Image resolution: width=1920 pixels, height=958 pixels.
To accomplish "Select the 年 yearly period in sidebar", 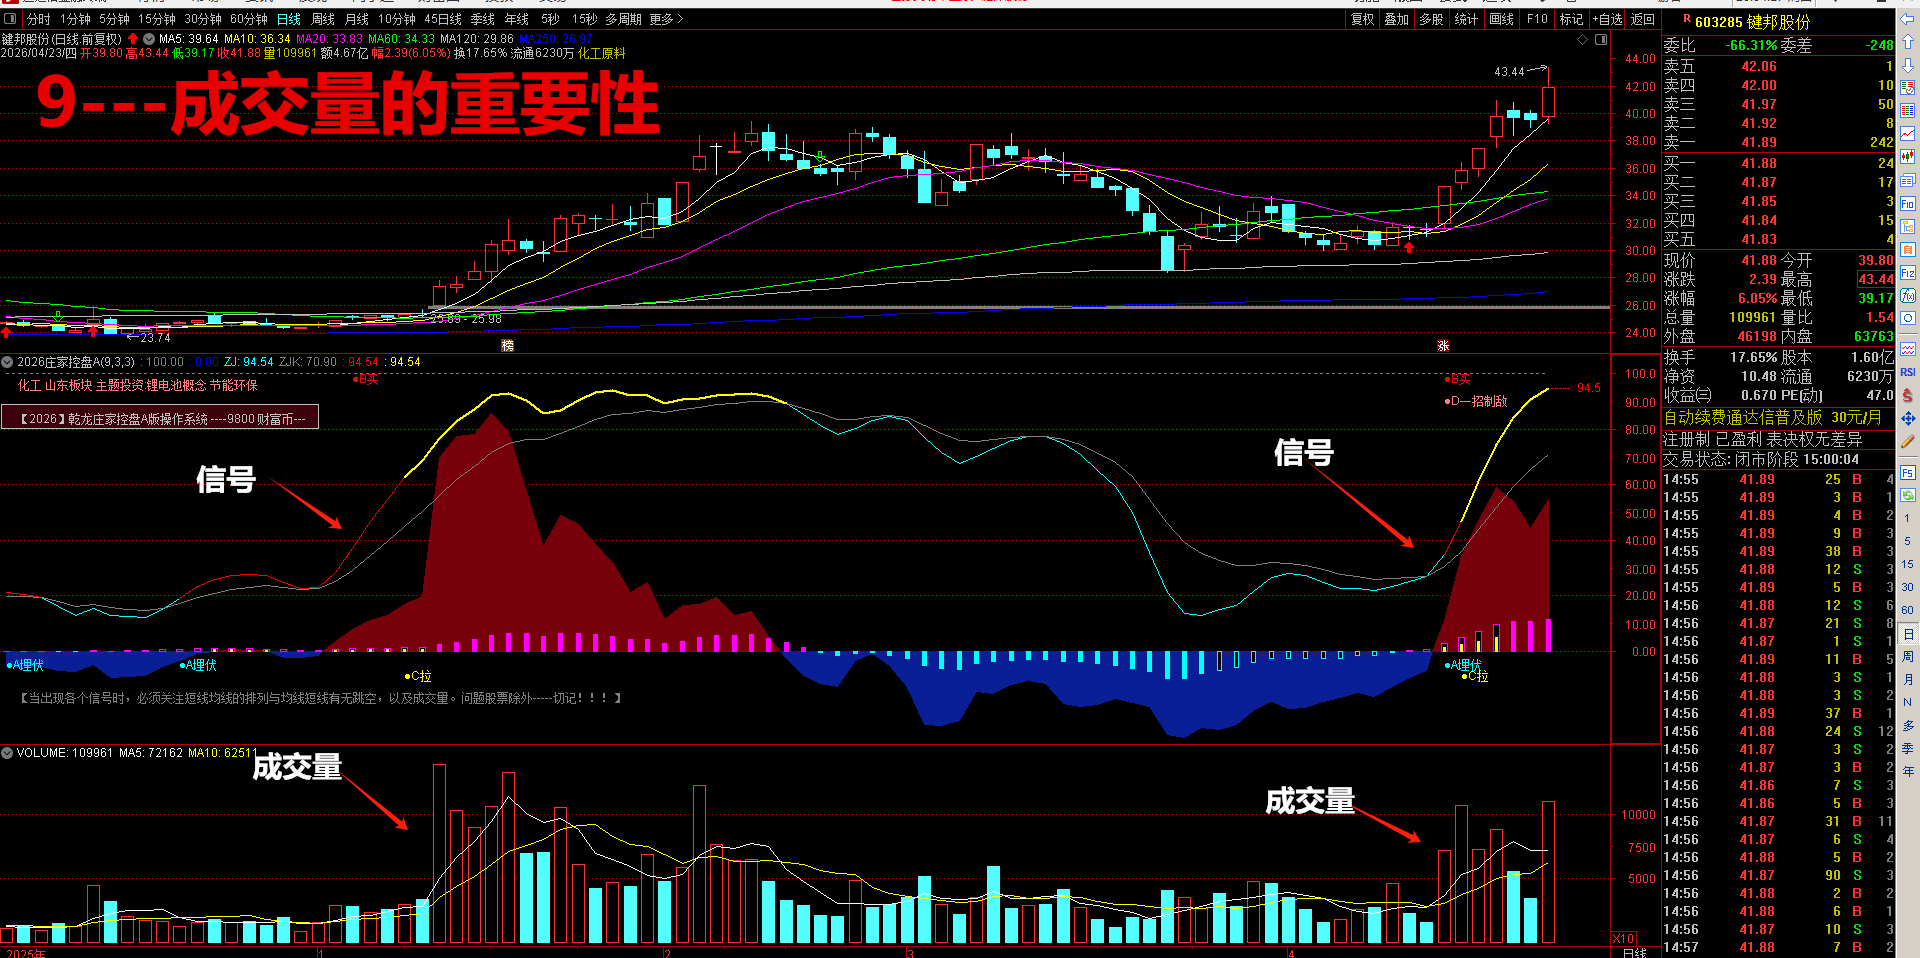I will (x=1908, y=771).
